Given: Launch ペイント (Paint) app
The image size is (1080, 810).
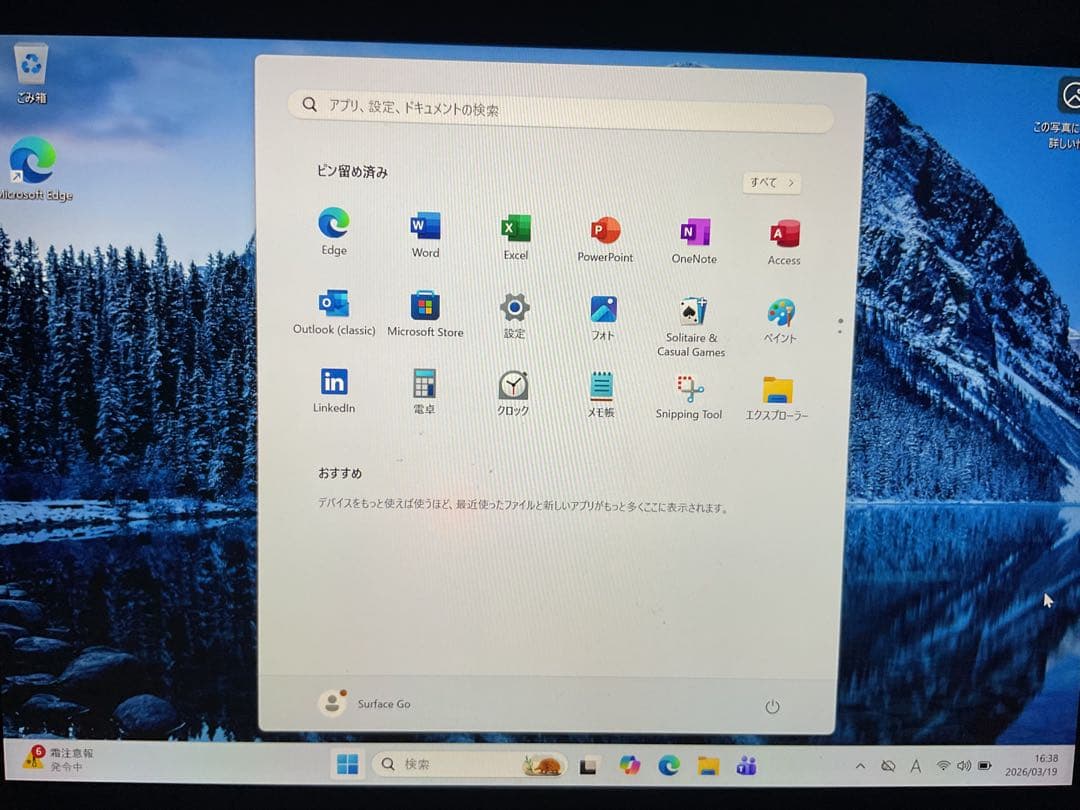Looking at the screenshot, I should tap(780, 321).
